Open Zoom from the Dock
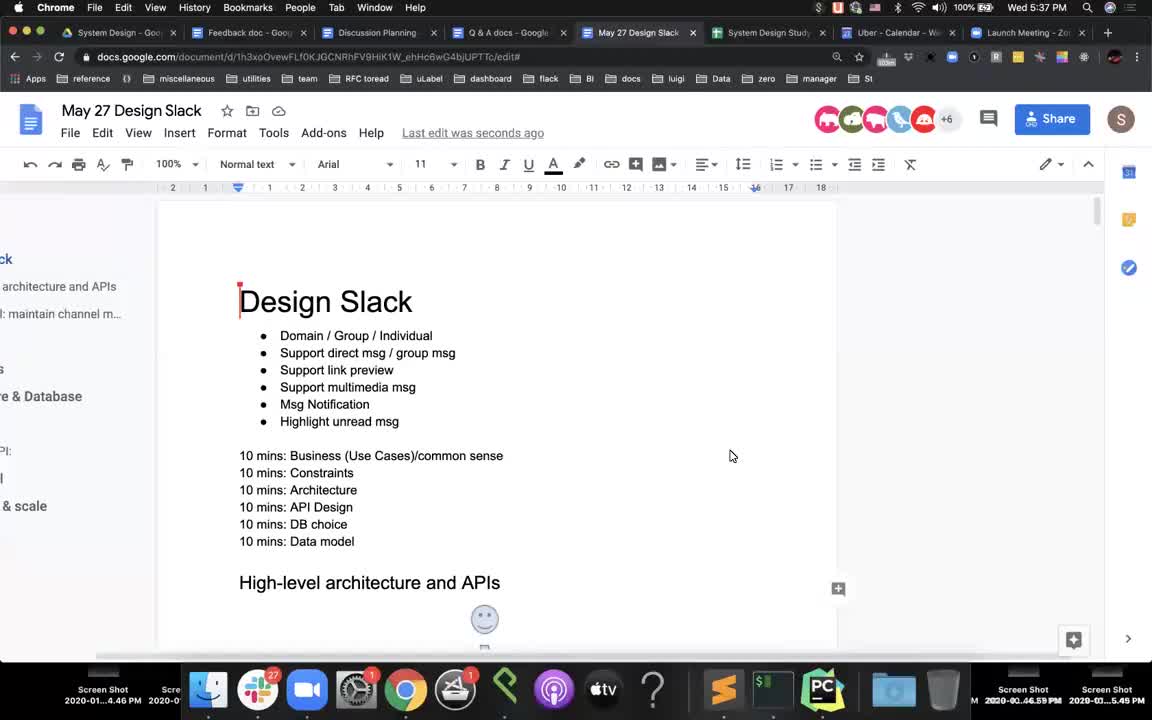The image size is (1152, 720). (306, 689)
